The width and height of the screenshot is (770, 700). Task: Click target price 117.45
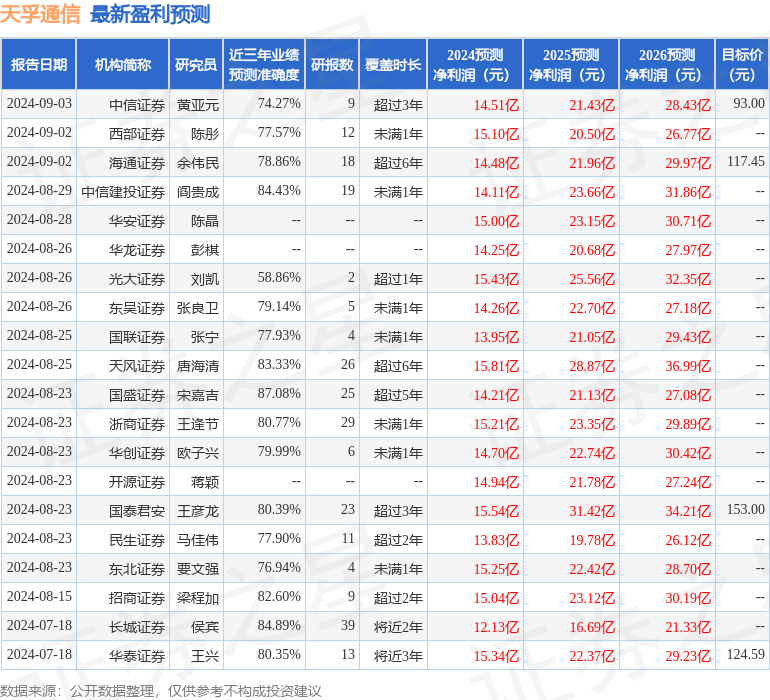(x=746, y=162)
